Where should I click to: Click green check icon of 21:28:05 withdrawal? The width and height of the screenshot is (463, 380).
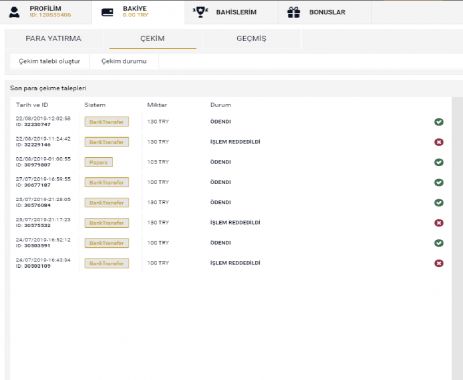[x=439, y=203]
